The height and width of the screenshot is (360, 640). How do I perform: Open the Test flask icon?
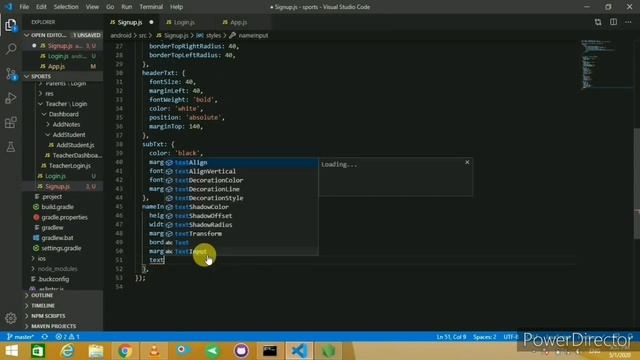[x=11, y=147]
